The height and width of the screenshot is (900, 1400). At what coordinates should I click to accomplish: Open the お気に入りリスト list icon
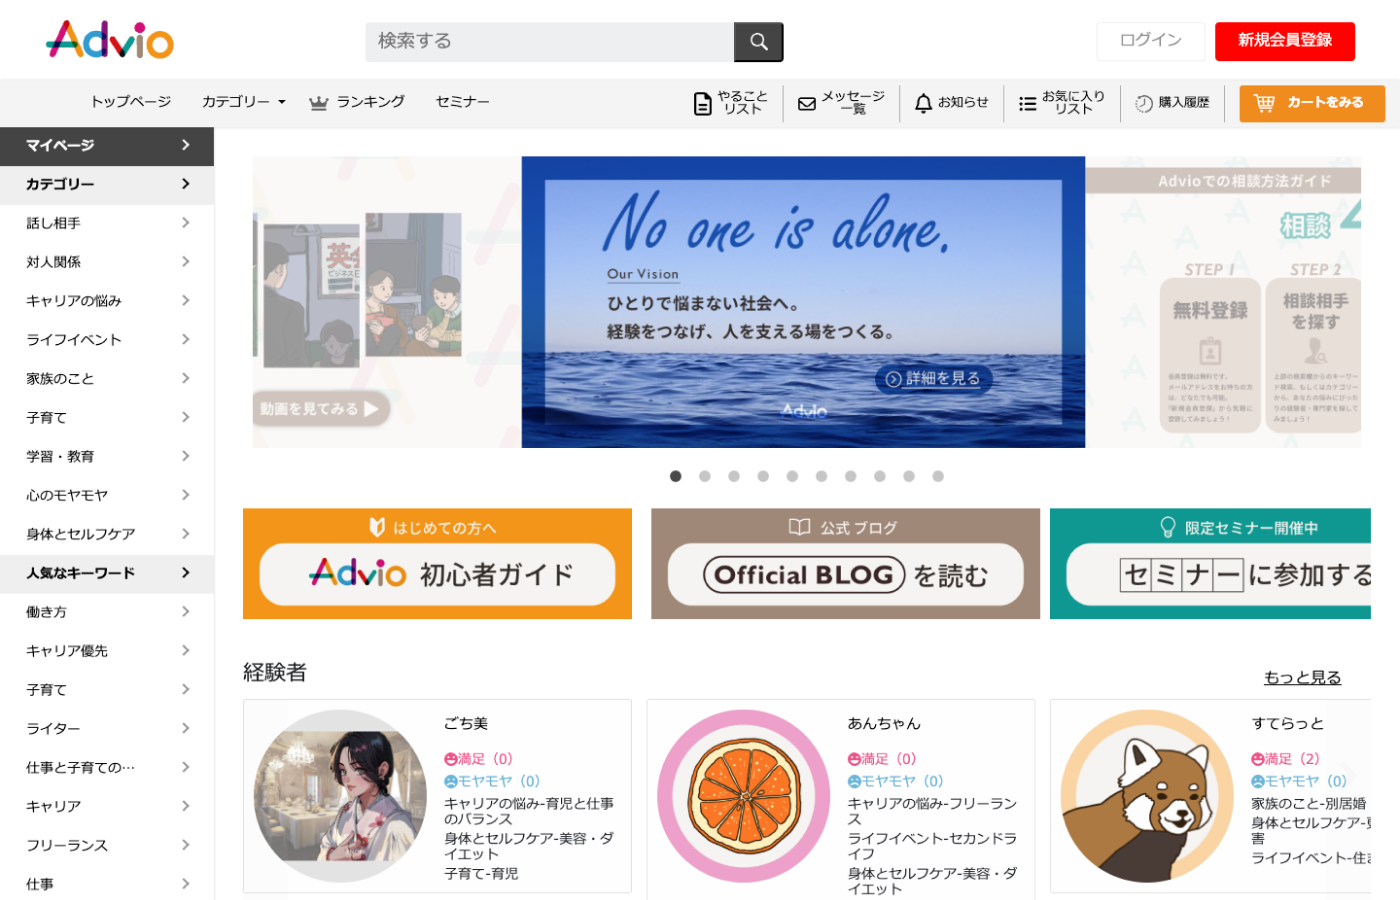click(1027, 103)
